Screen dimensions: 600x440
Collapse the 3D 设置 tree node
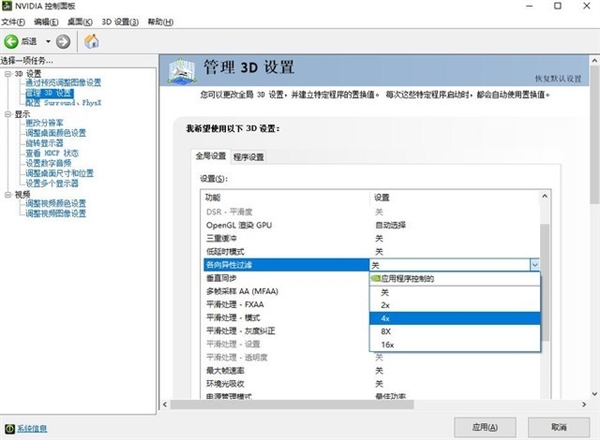coord(8,73)
